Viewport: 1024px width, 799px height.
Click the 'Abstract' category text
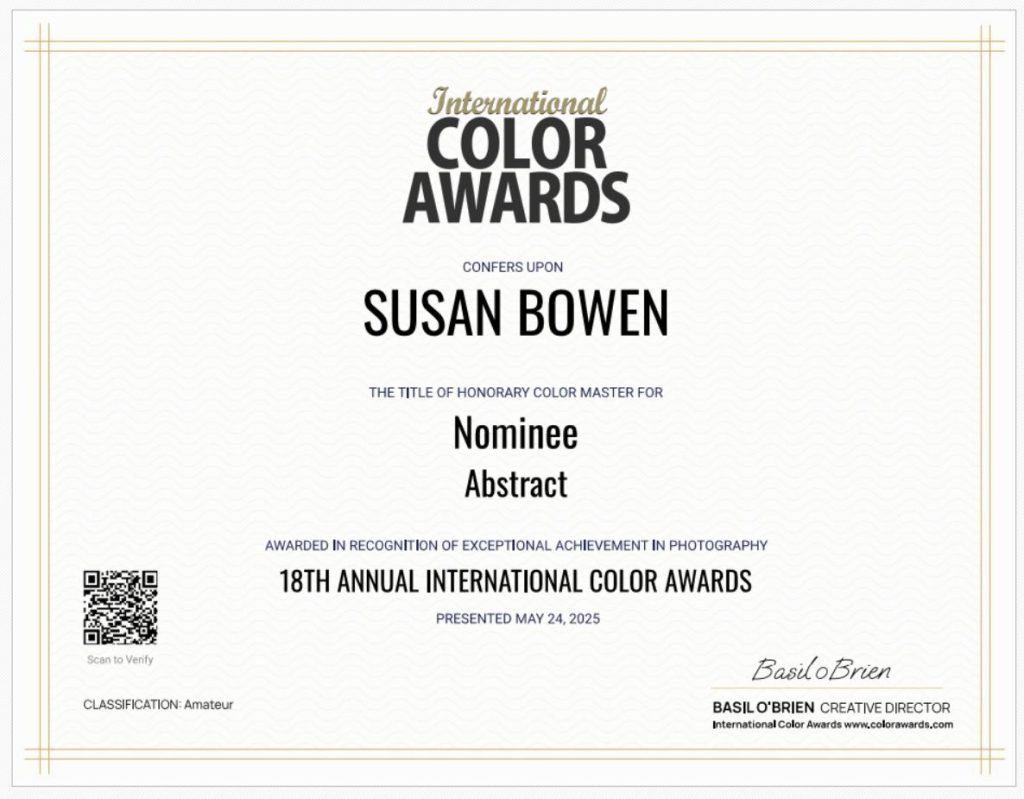tap(516, 484)
